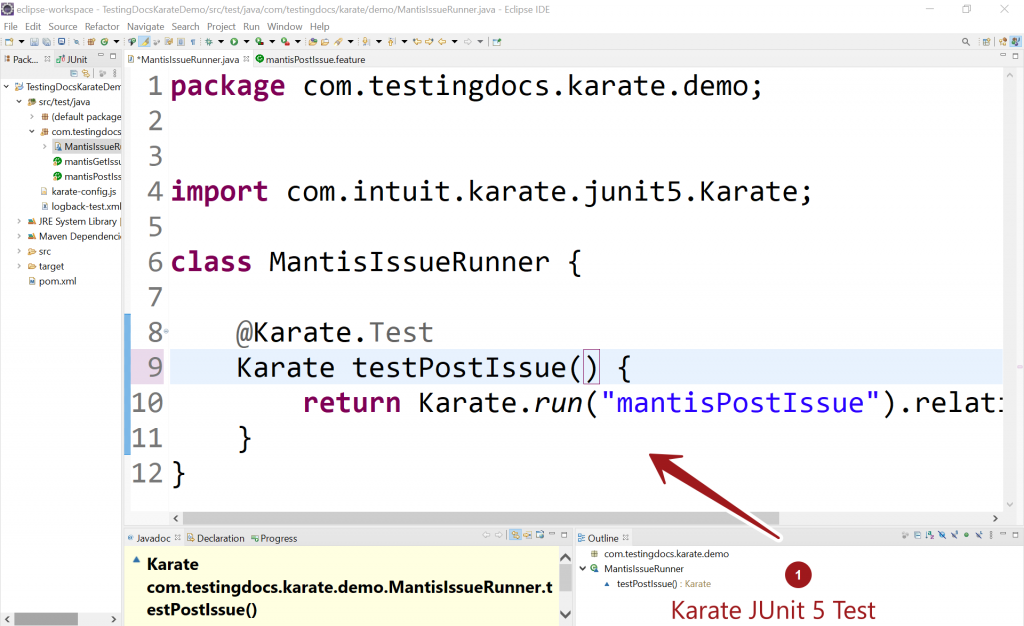
Task: Toggle the Back navigation arrow dropdown state
Action: tap(454, 42)
